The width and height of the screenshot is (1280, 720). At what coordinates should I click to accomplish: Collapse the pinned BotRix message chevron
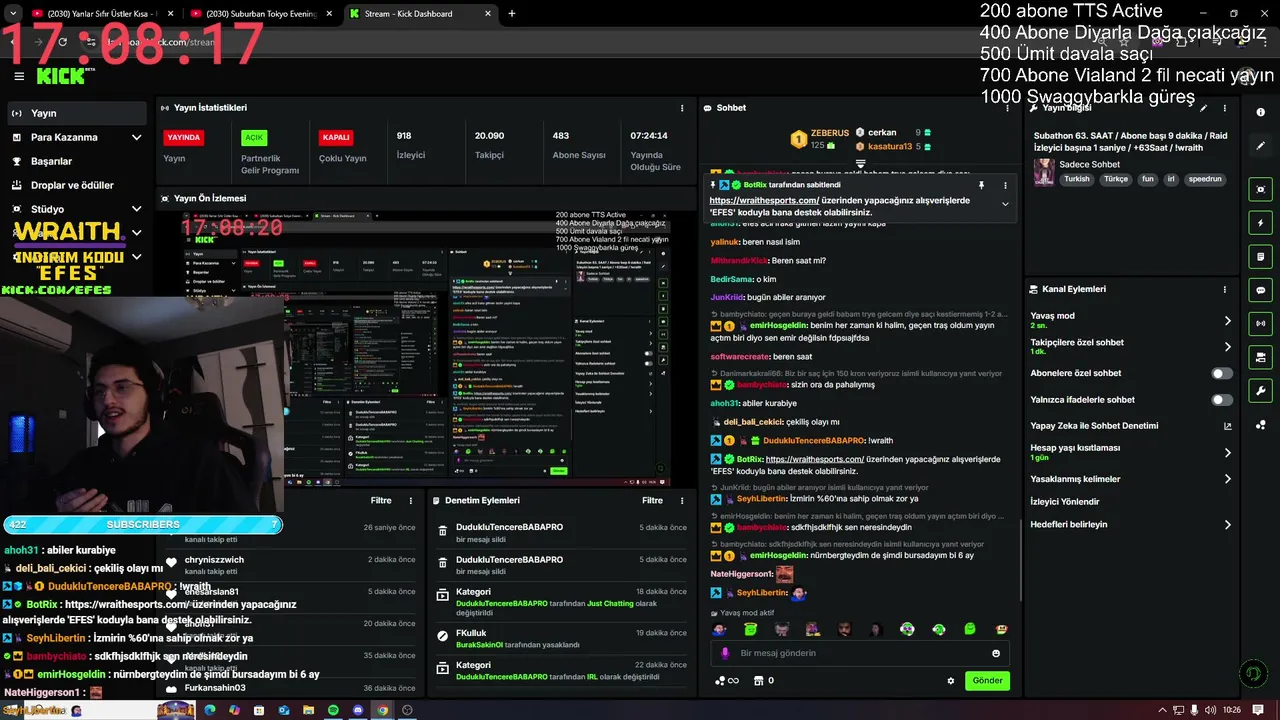tap(1005, 204)
